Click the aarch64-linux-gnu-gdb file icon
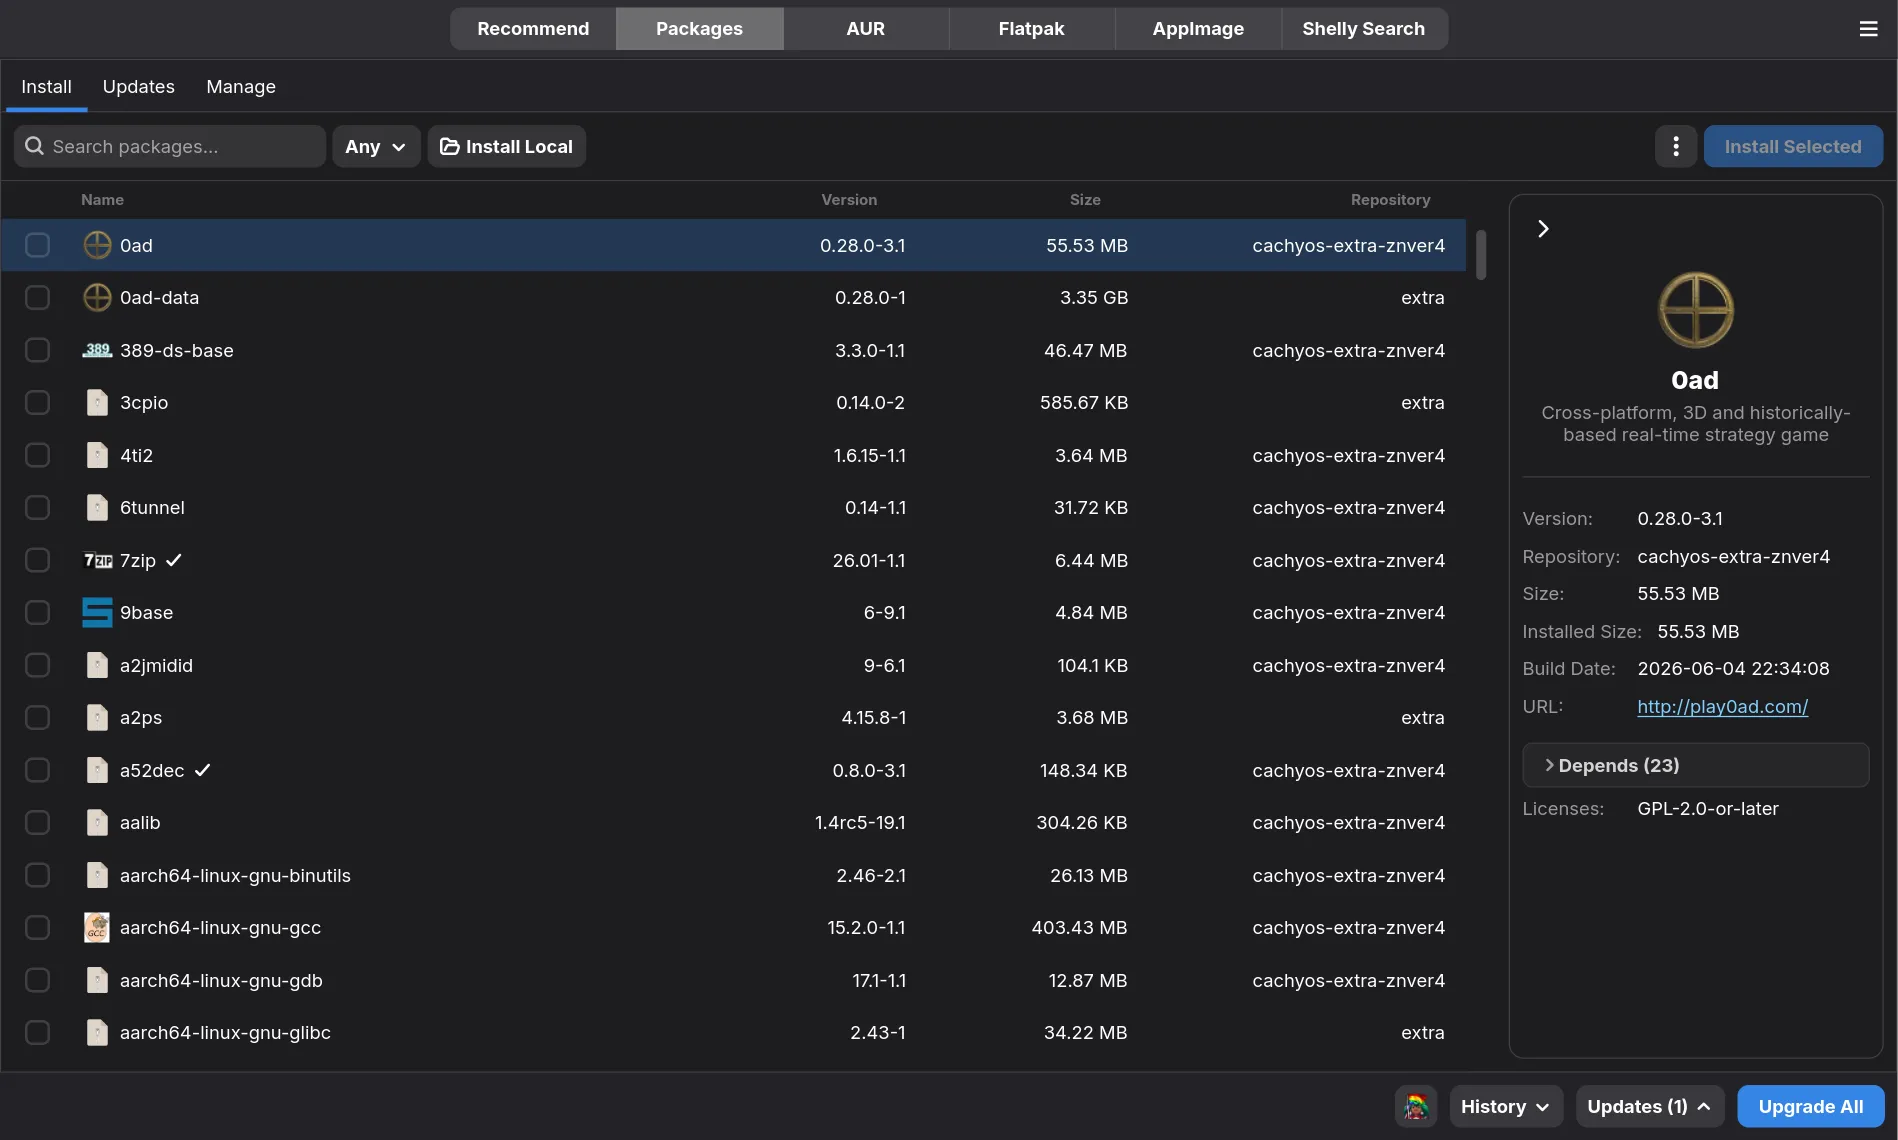The width and height of the screenshot is (1898, 1140). click(x=97, y=980)
